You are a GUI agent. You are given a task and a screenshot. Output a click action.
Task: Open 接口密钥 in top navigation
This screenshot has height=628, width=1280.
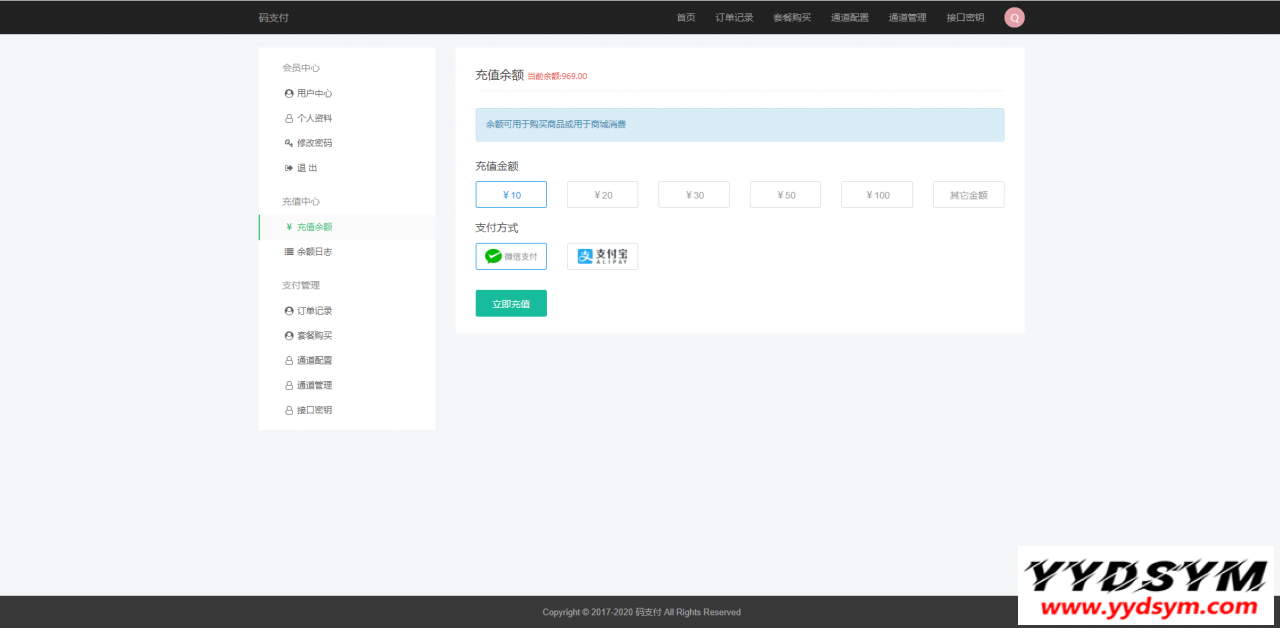click(x=965, y=17)
